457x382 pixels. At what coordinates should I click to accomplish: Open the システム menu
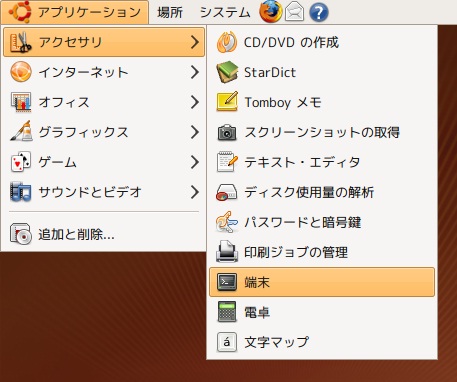pos(225,13)
